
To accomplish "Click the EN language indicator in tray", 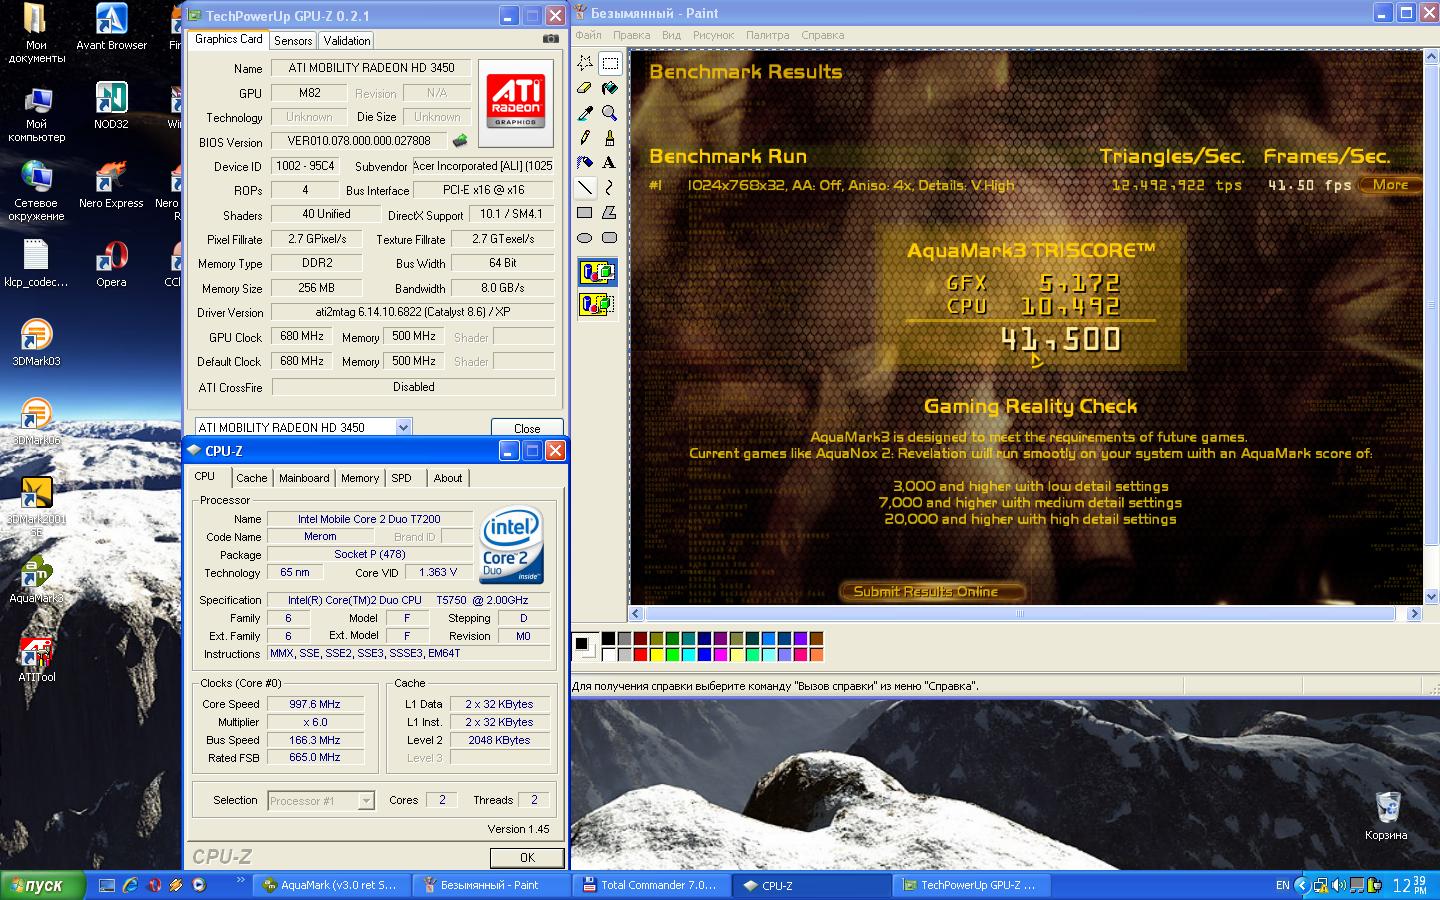I will (x=1282, y=885).
